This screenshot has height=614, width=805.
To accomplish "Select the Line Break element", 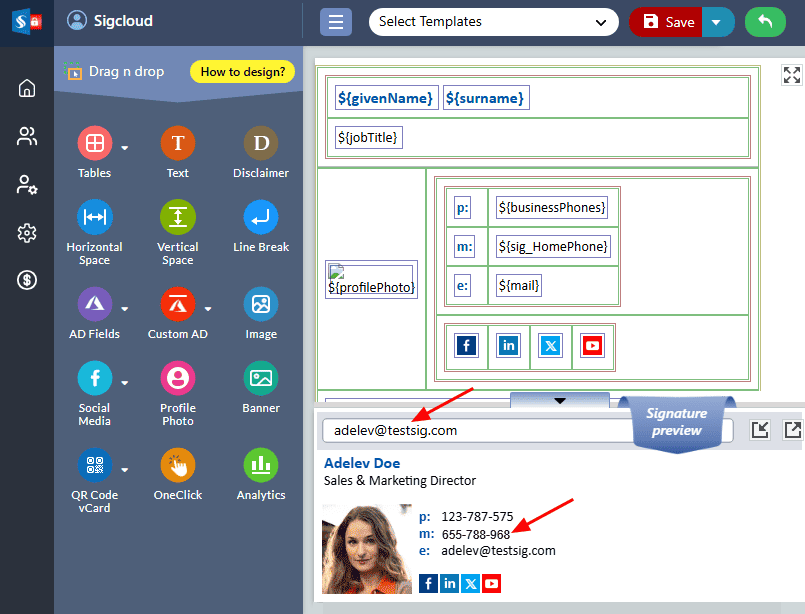I will click(261, 218).
